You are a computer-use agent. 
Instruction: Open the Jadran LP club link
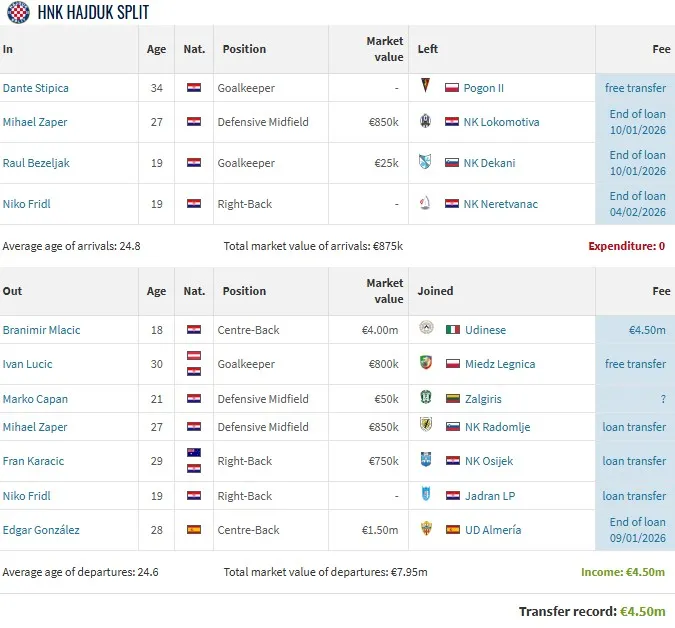pos(491,496)
